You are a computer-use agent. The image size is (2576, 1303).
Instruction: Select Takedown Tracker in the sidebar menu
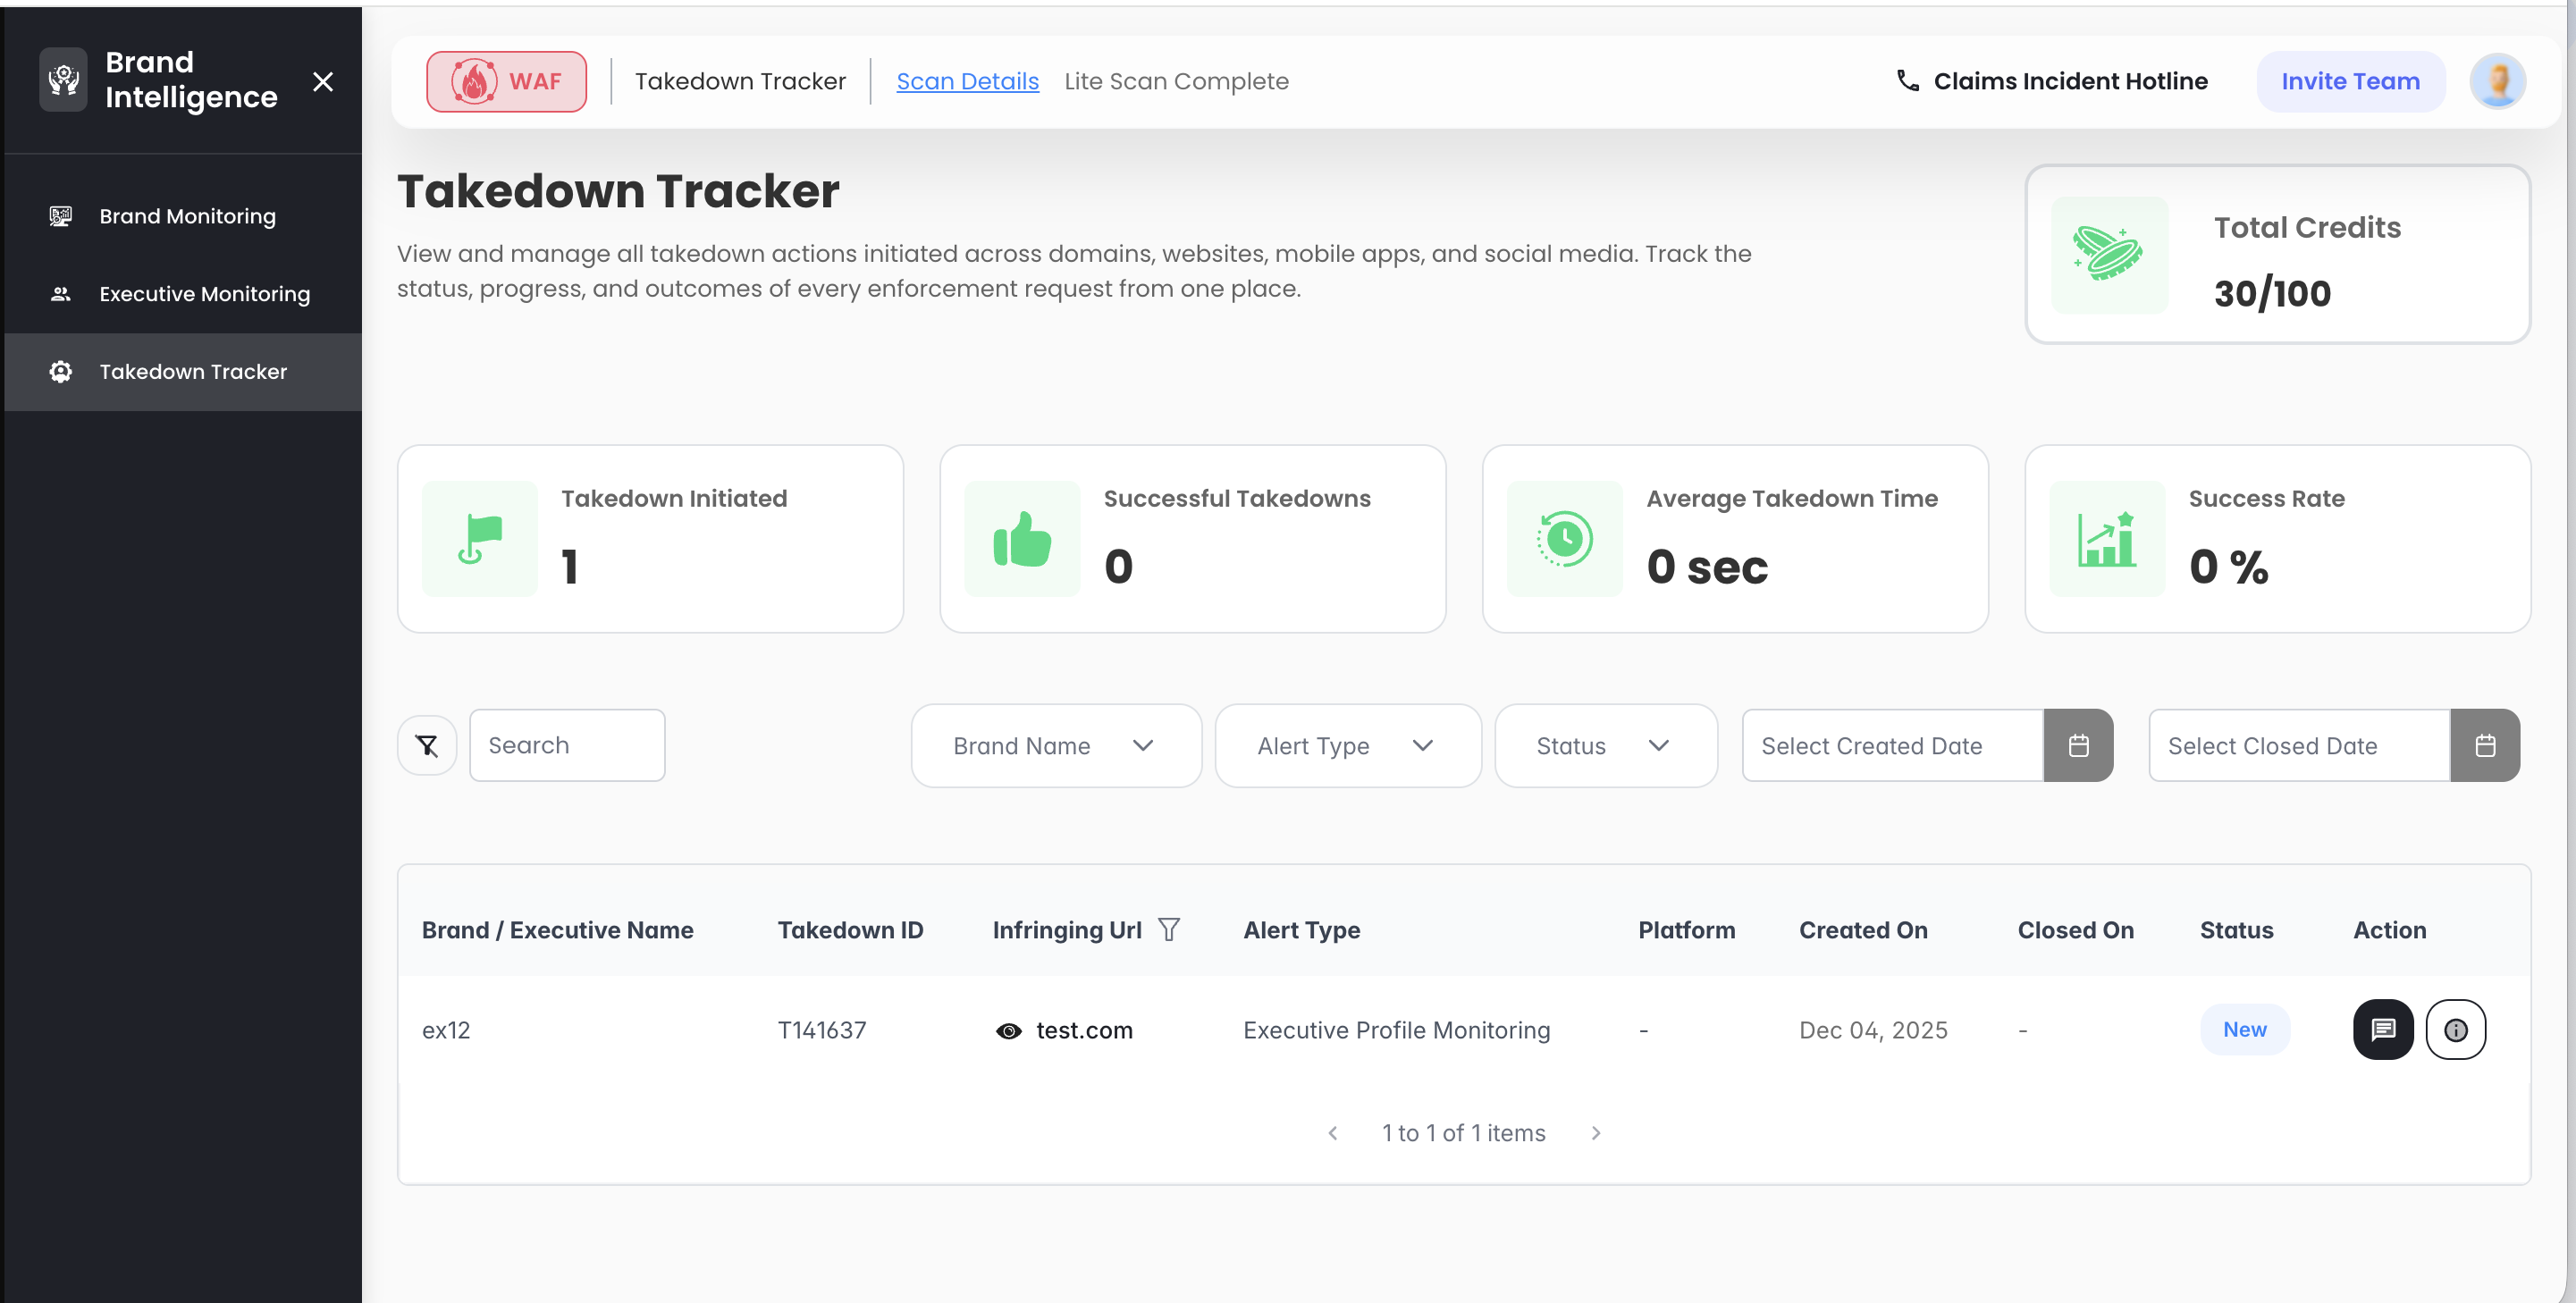click(192, 371)
